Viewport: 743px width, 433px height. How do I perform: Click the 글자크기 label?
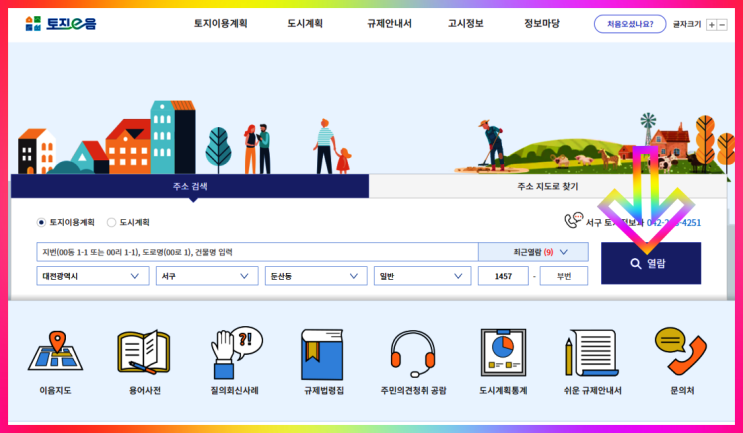click(x=687, y=24)
